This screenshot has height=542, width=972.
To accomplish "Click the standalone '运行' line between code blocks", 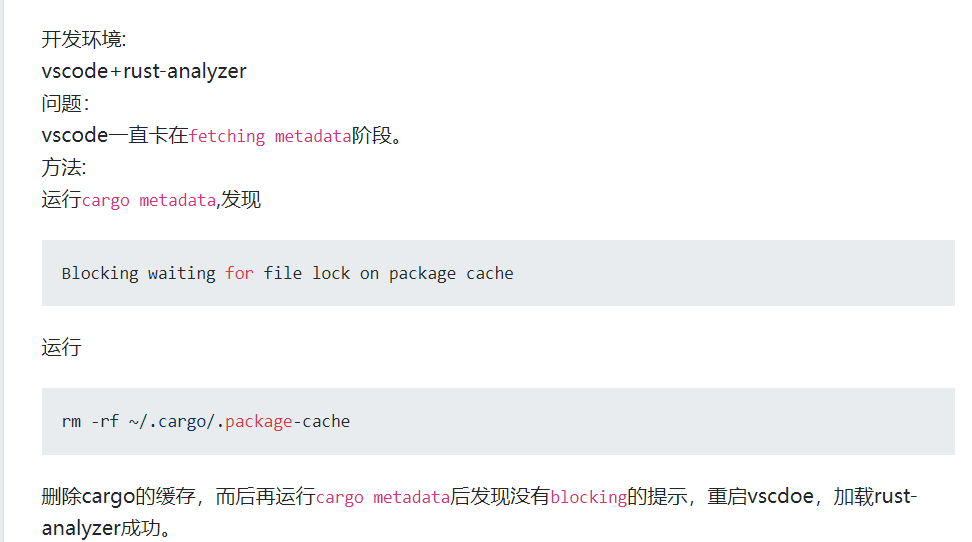I will click(x=61, y=347).
